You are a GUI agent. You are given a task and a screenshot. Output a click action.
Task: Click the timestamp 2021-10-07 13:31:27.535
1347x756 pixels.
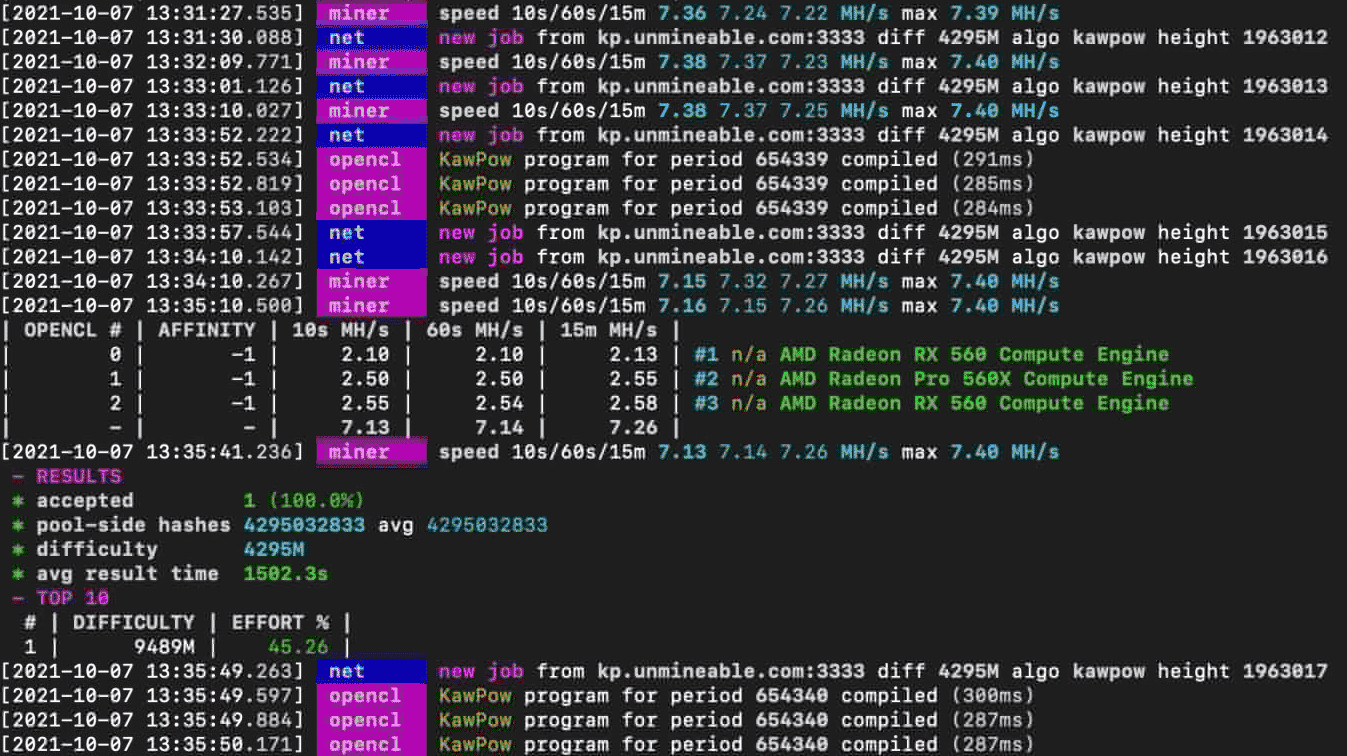click(152, 14)
